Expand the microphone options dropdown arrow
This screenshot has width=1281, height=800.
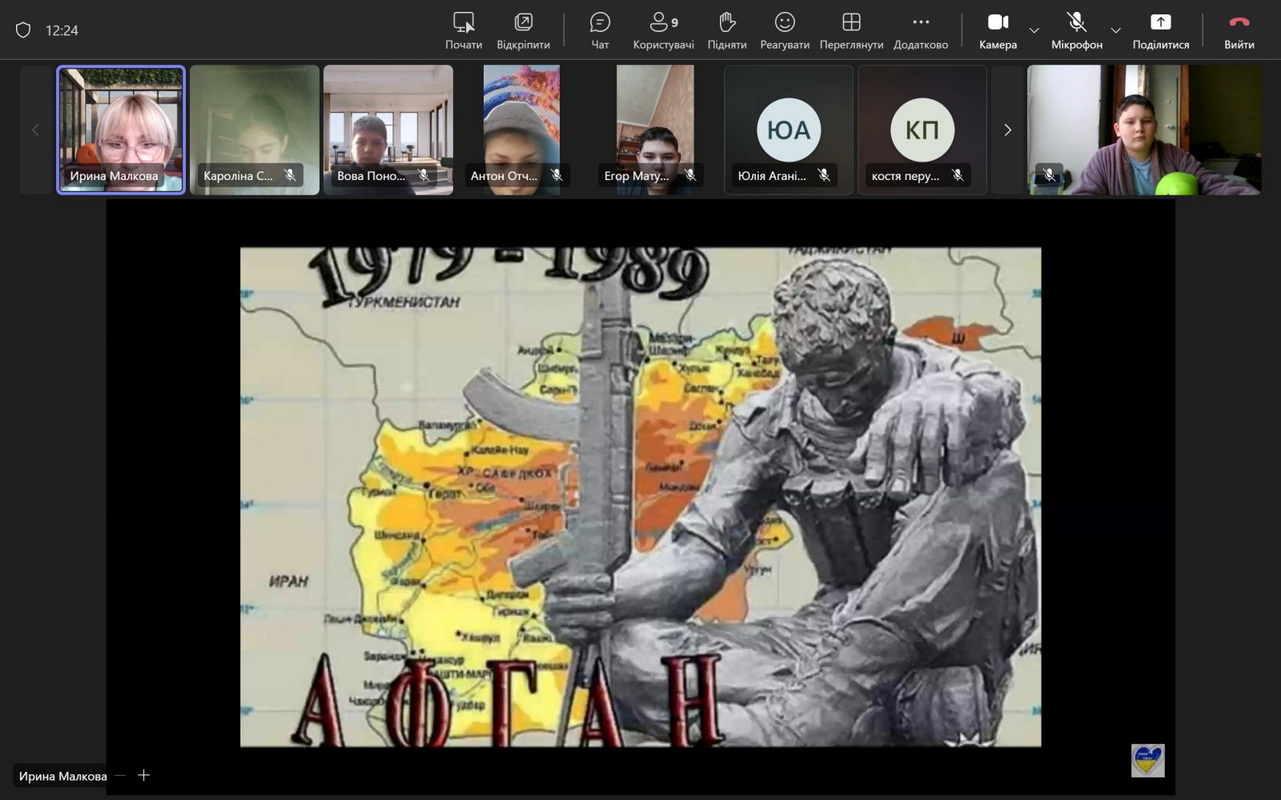[x=1116, y=30]
